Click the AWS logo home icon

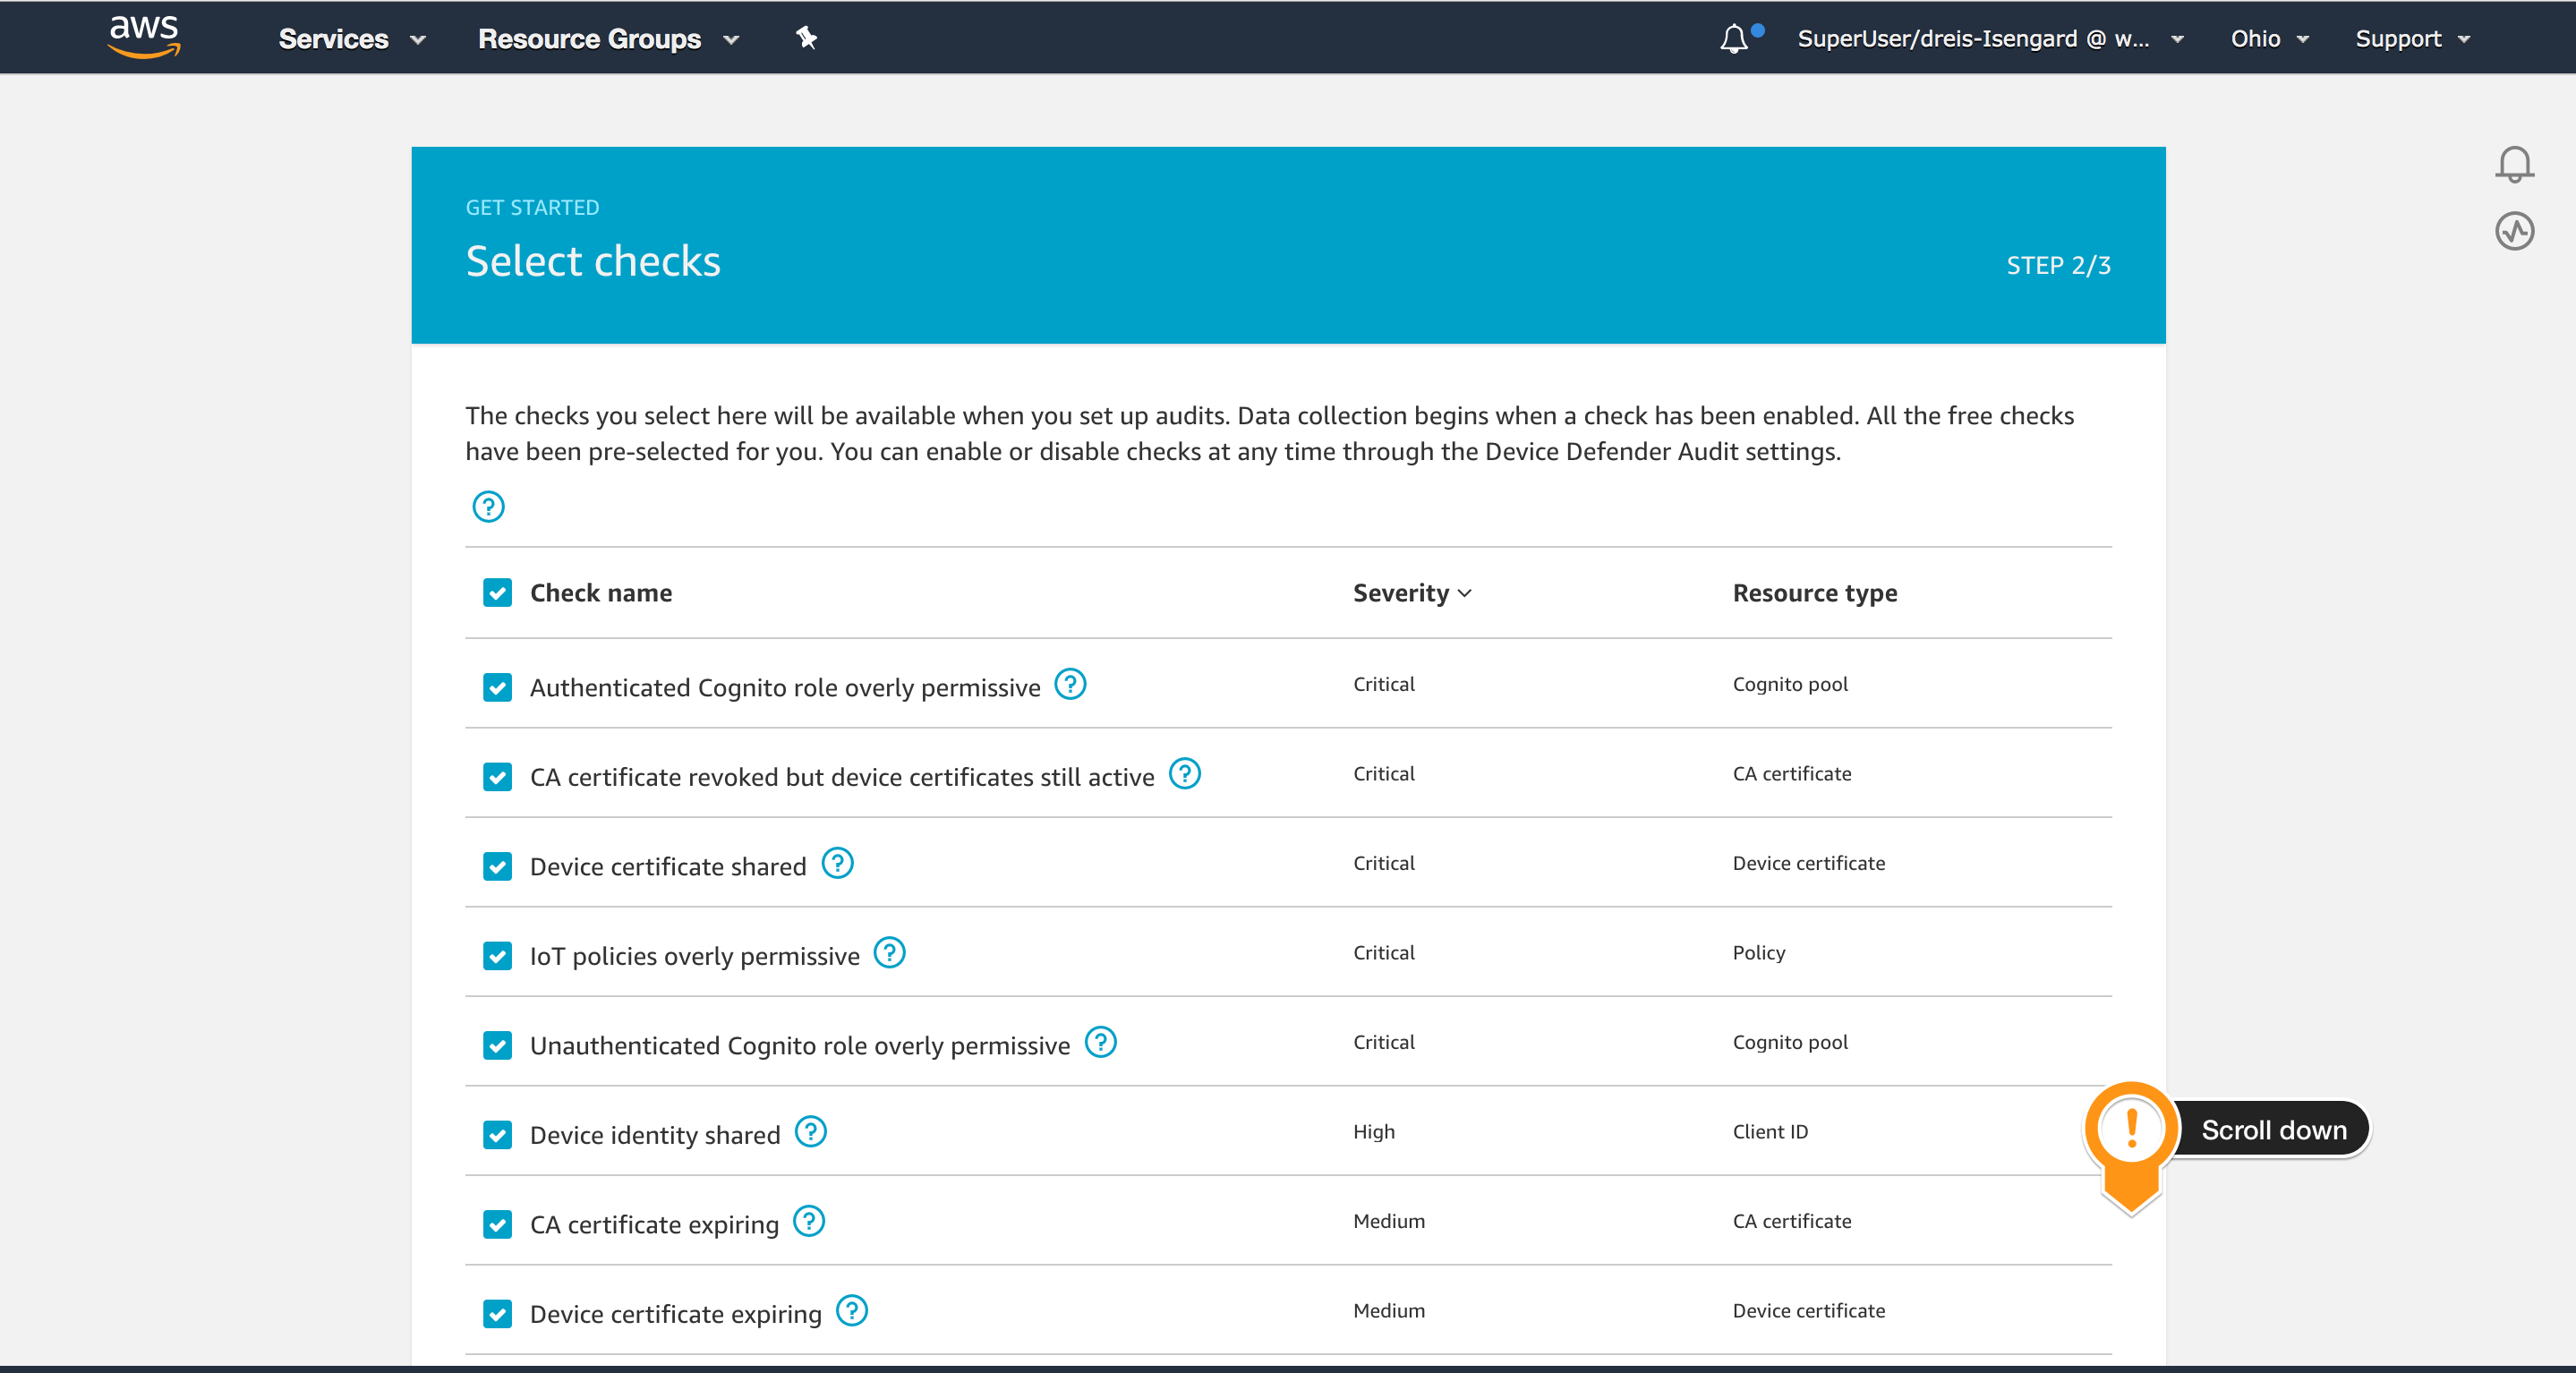click(144, 37)
